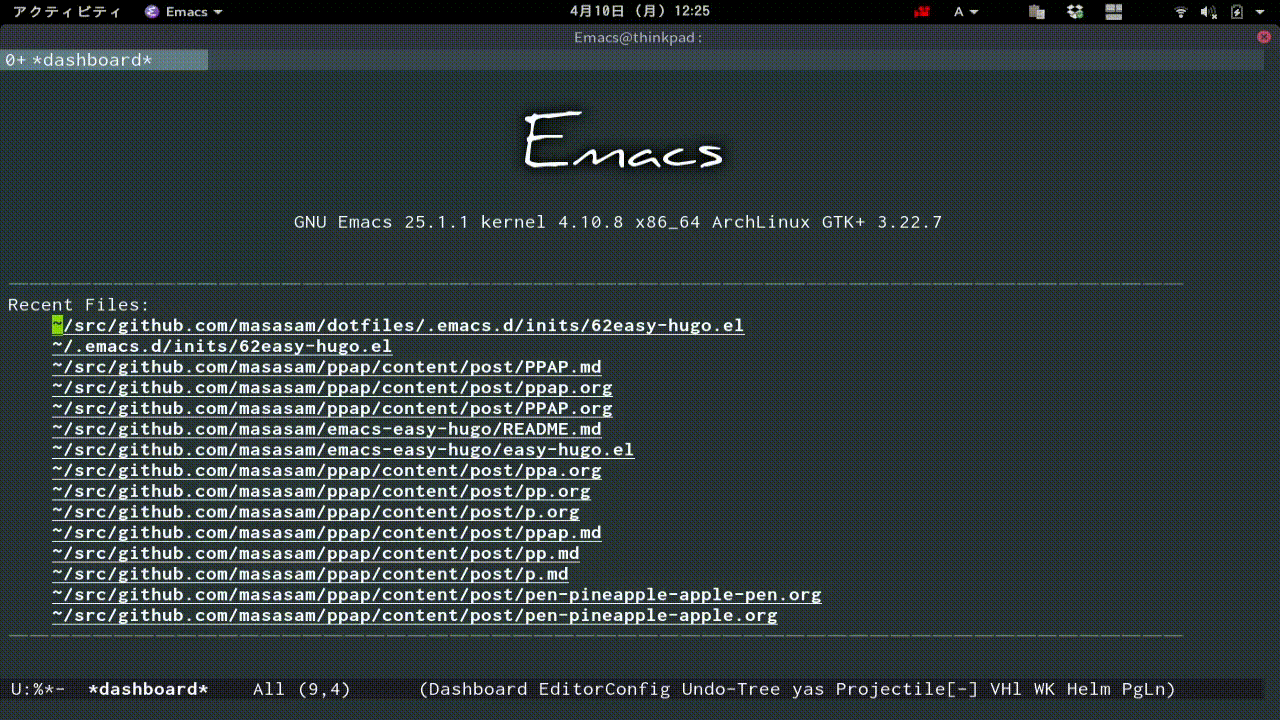1280x720 pixels.
Task: Open emacs-easy-hugo/README.md
Action: coord(327,429)
